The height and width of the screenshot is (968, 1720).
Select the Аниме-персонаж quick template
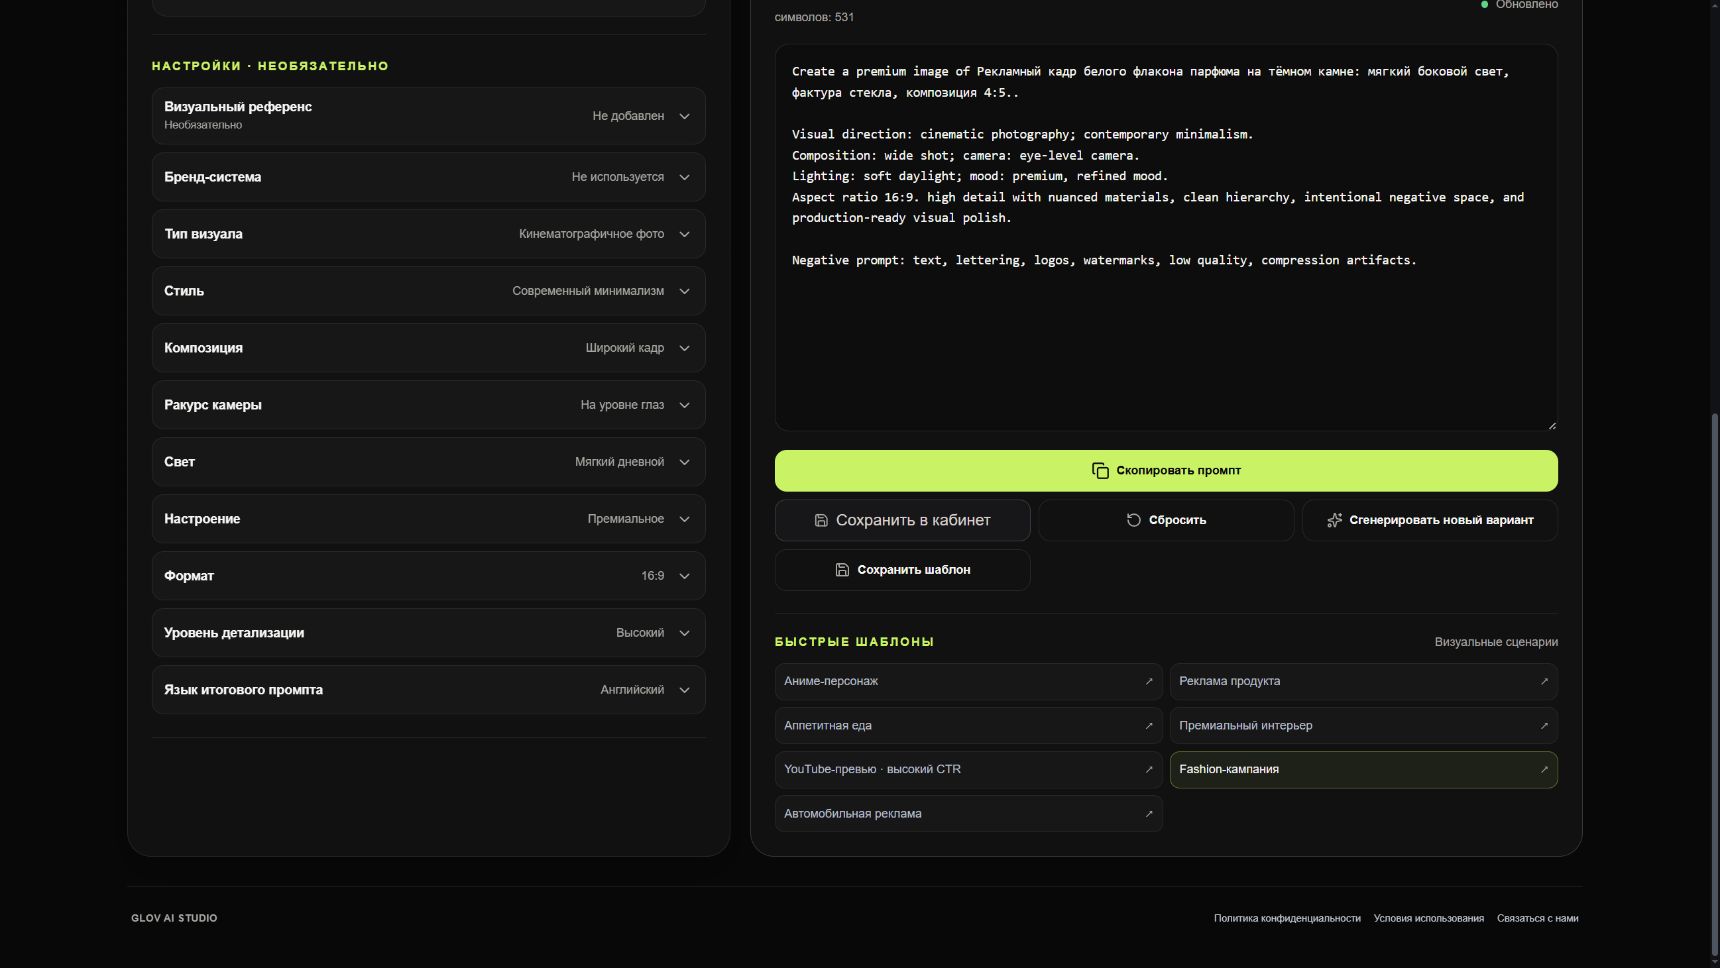point(968,681)
